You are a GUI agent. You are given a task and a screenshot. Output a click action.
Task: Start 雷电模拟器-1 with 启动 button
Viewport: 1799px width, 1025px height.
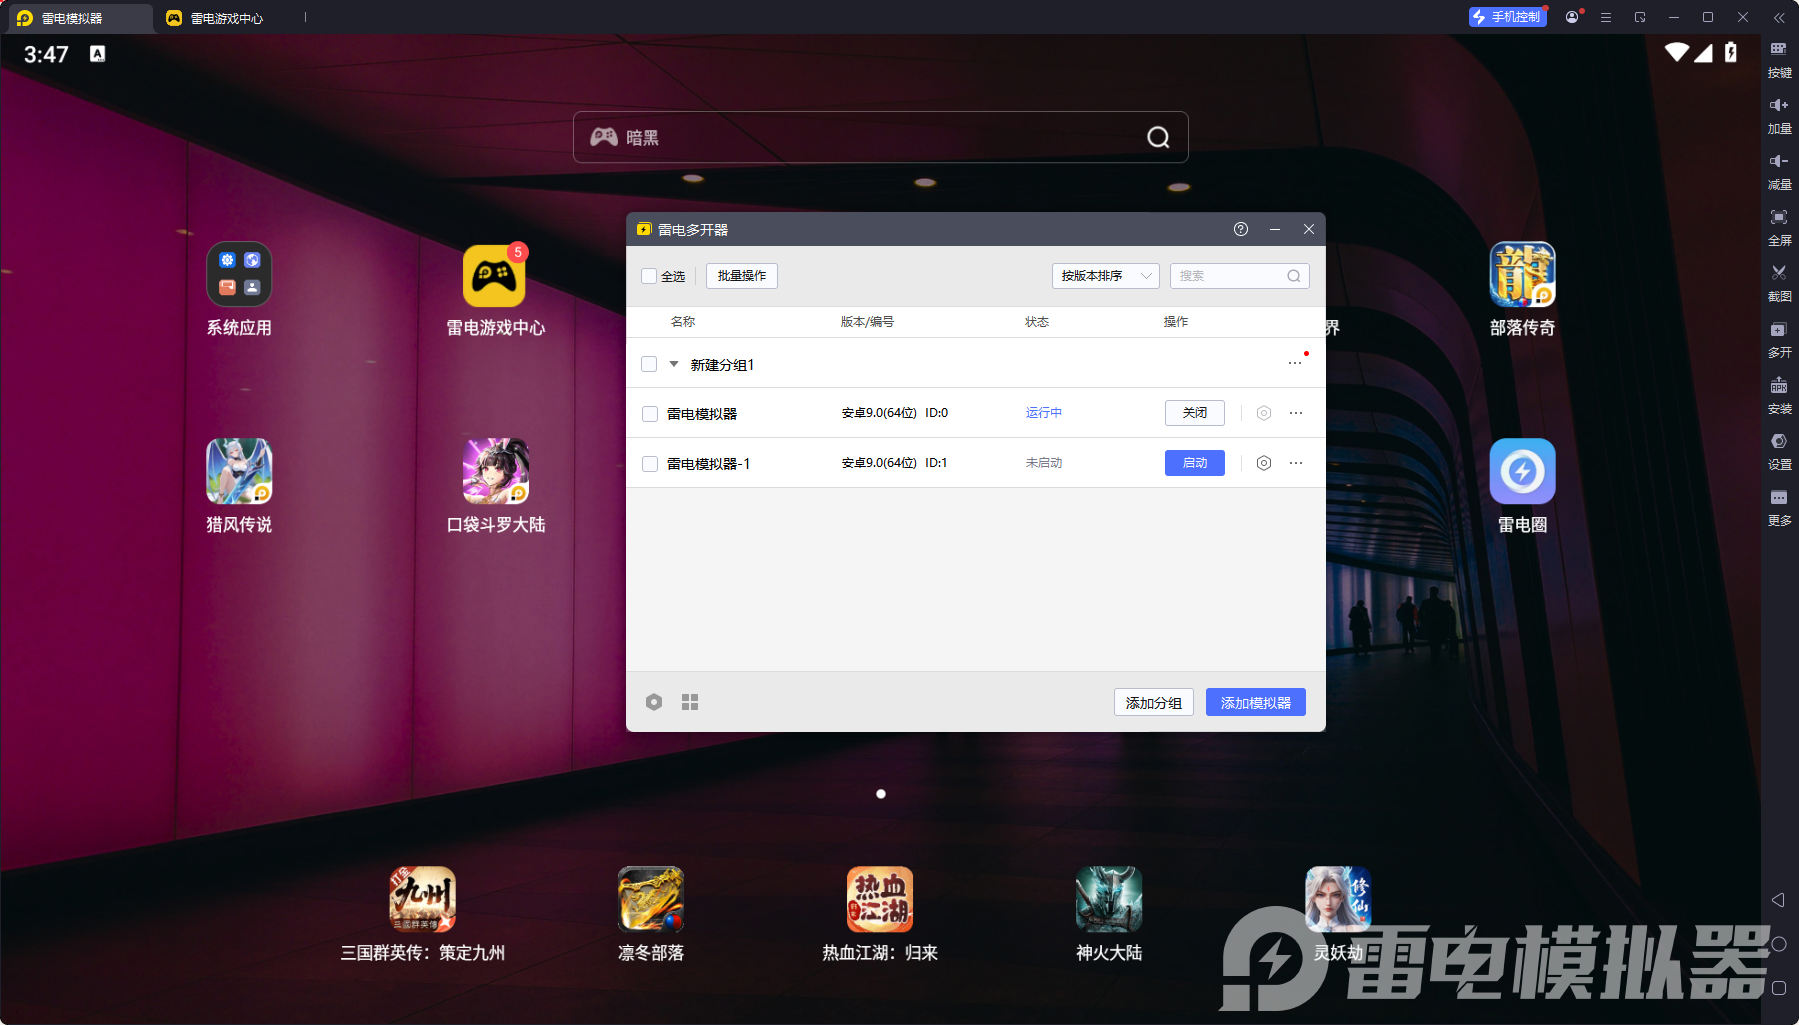coord(1195,463)
